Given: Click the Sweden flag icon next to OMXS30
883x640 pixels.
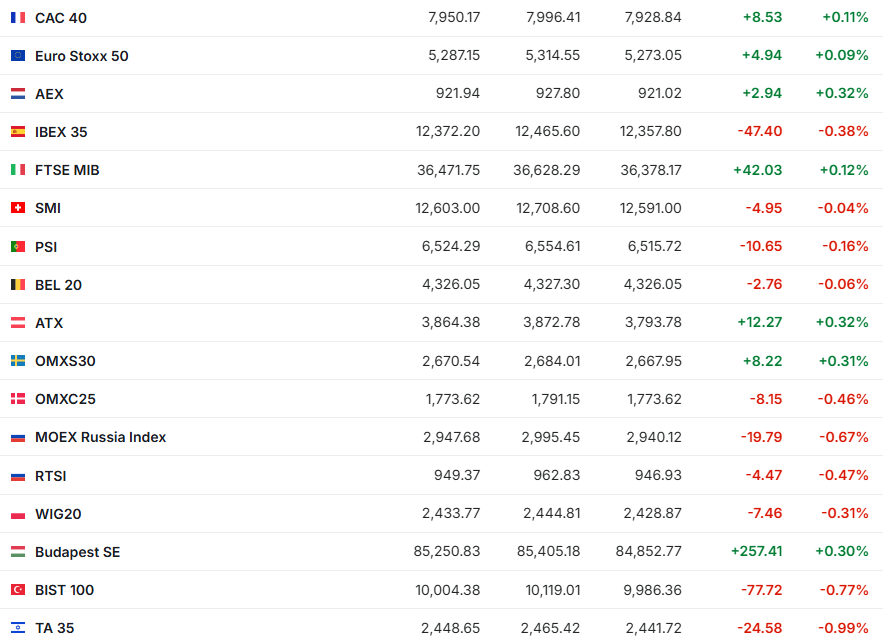Looking at the screenshot, I should pyautogui.click(x=18, y=361).
